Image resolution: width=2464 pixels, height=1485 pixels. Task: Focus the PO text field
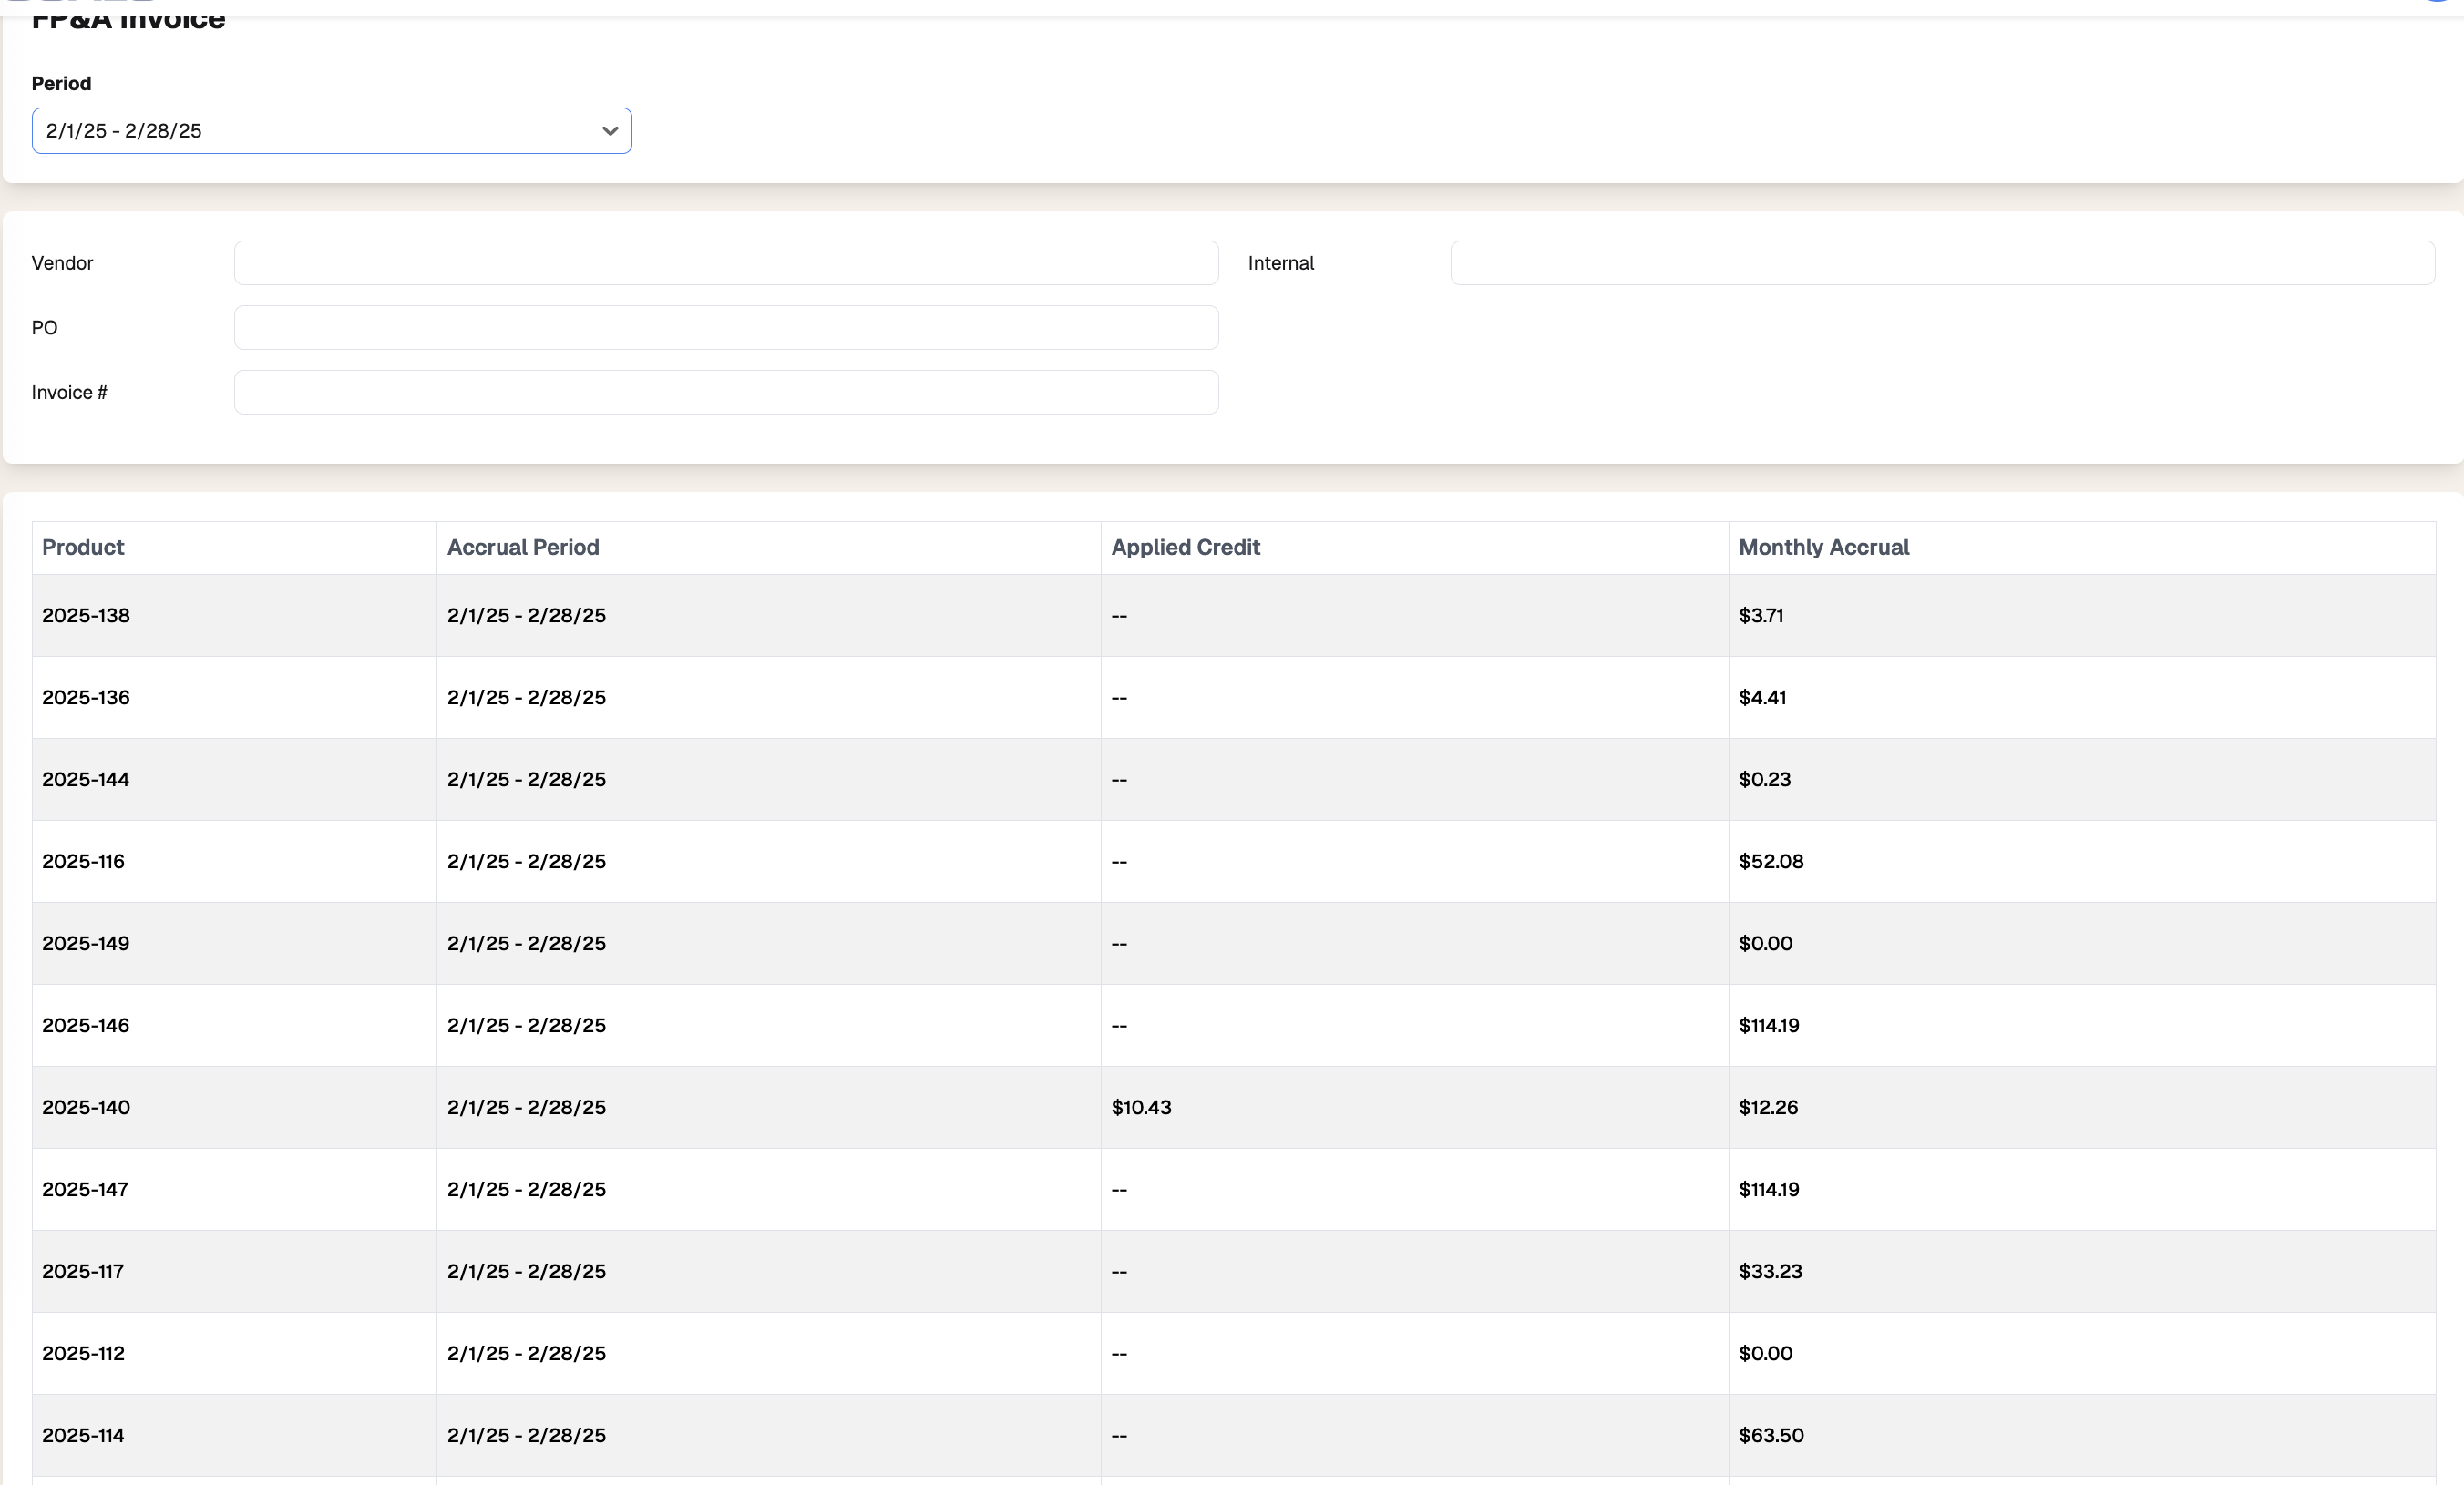coord(725,328)
